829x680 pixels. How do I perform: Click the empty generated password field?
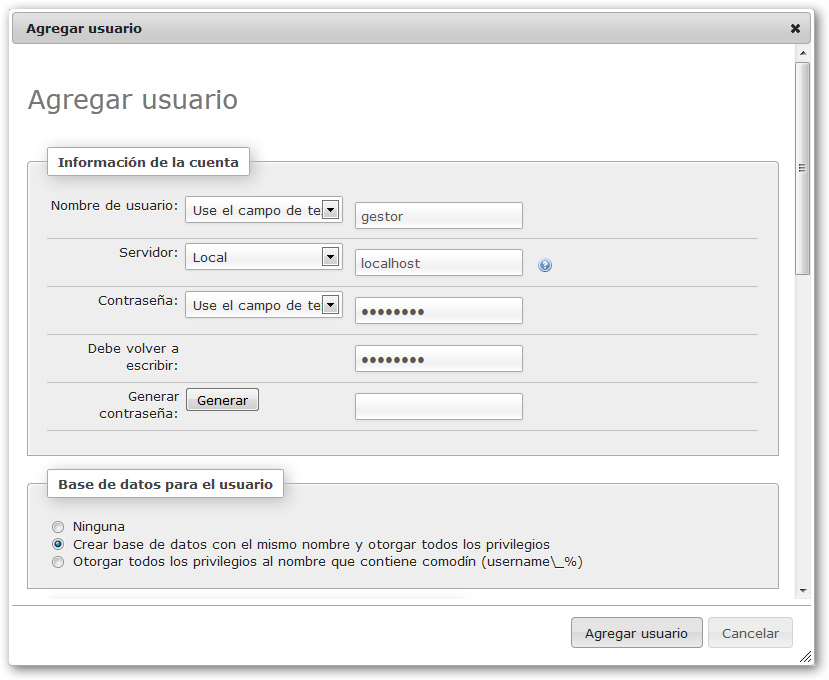tap(438, 406)
